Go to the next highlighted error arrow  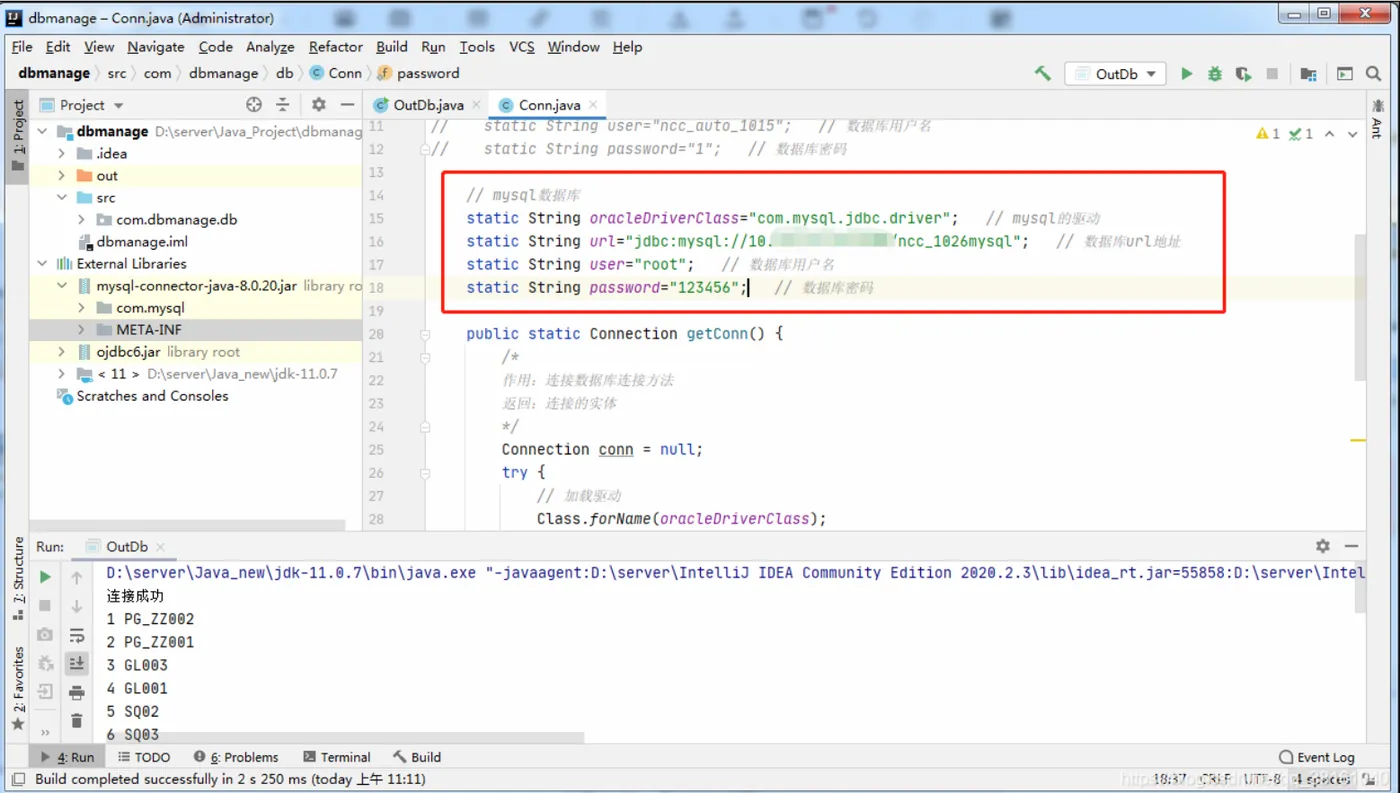(x=1353, y=134)
